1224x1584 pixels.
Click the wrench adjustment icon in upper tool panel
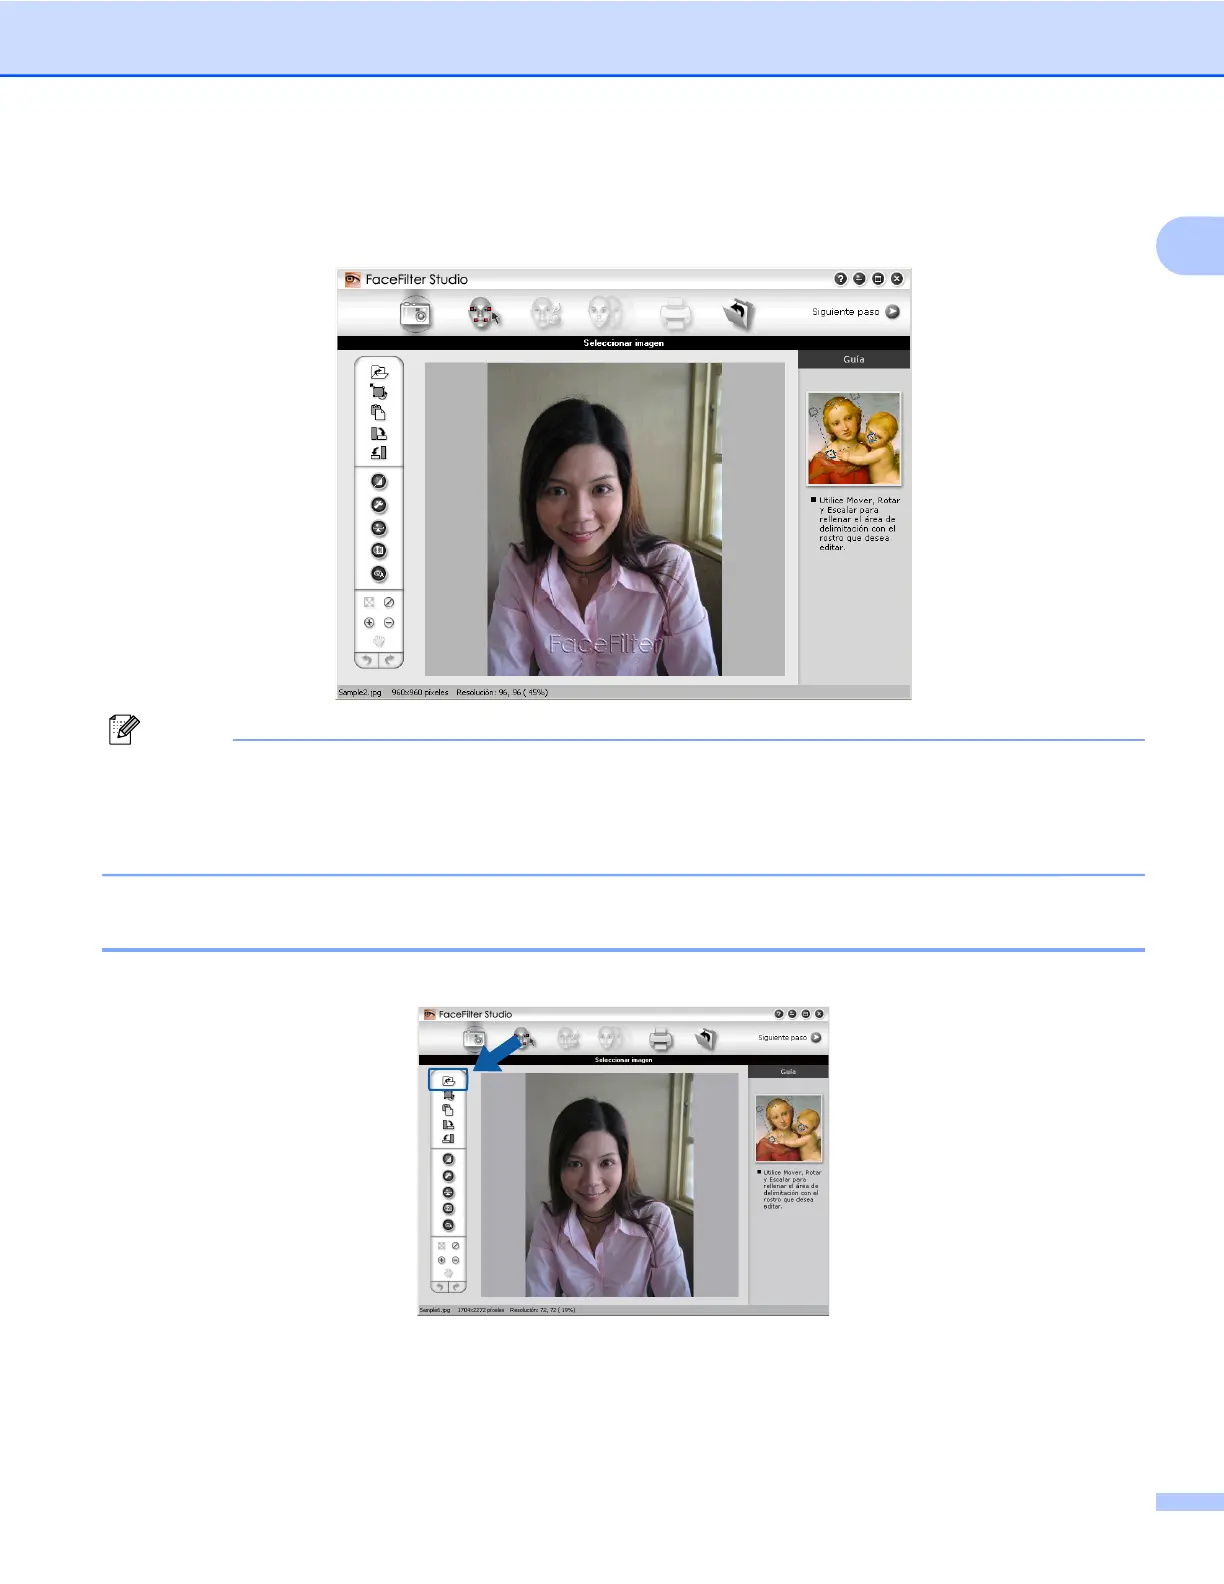tap(379, 505)
